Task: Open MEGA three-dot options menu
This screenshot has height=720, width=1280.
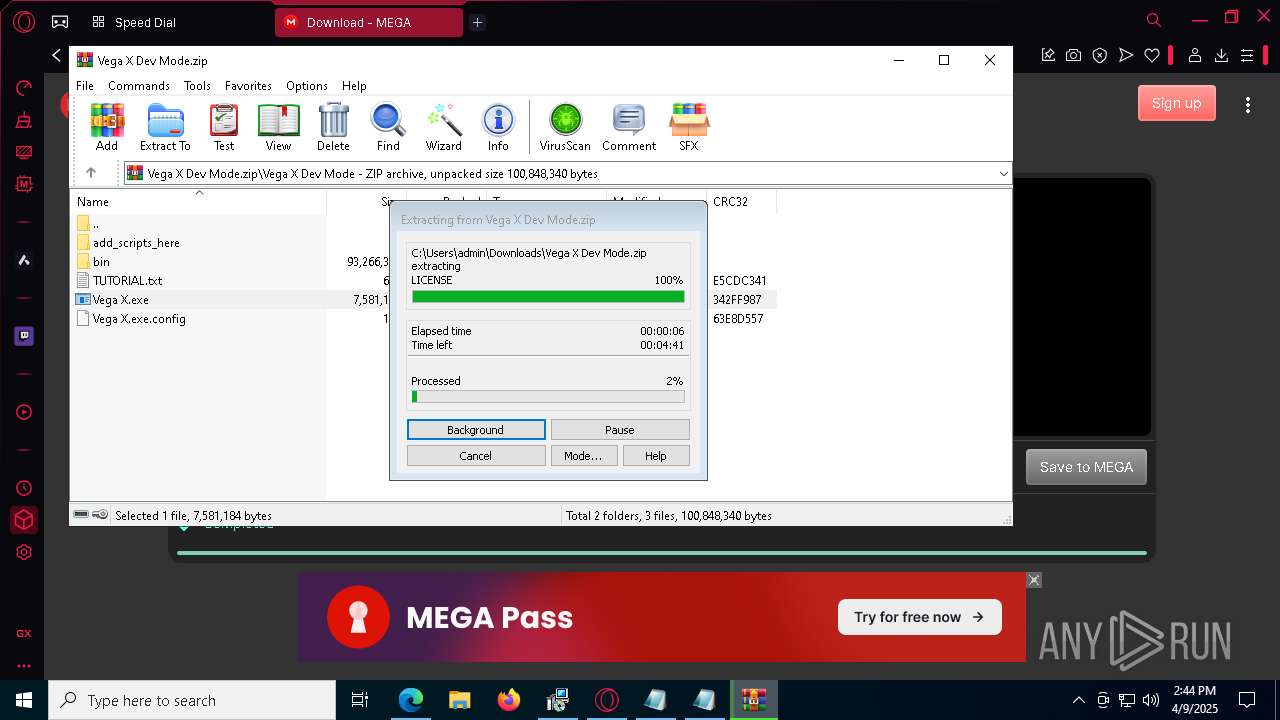Action: point(1248,104)
